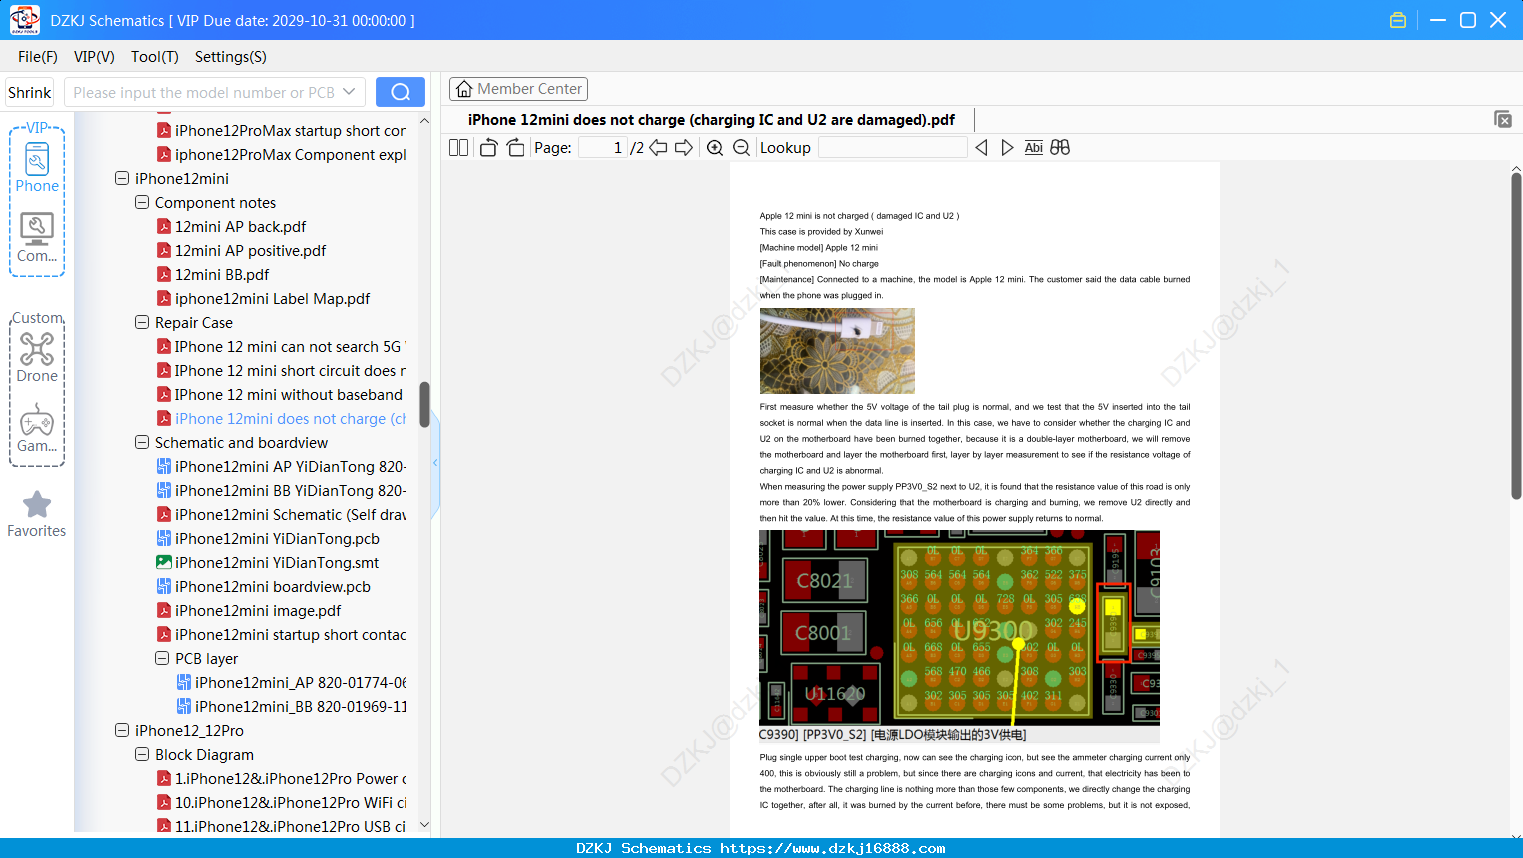Image resolution: width=1523 pixels, height=858 pixels.
Task: Open the File(F) menu
Action: click(x=38, y=57)
